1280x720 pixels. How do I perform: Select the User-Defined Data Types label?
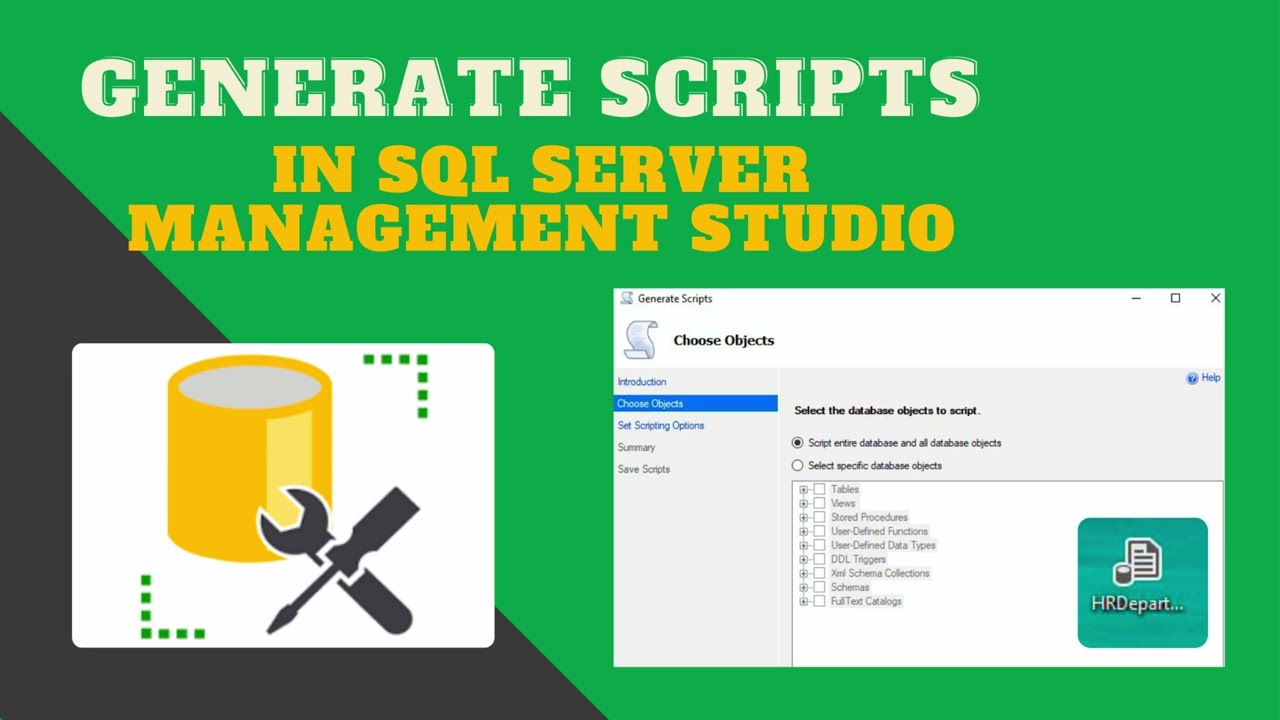[x=883, y=546]
